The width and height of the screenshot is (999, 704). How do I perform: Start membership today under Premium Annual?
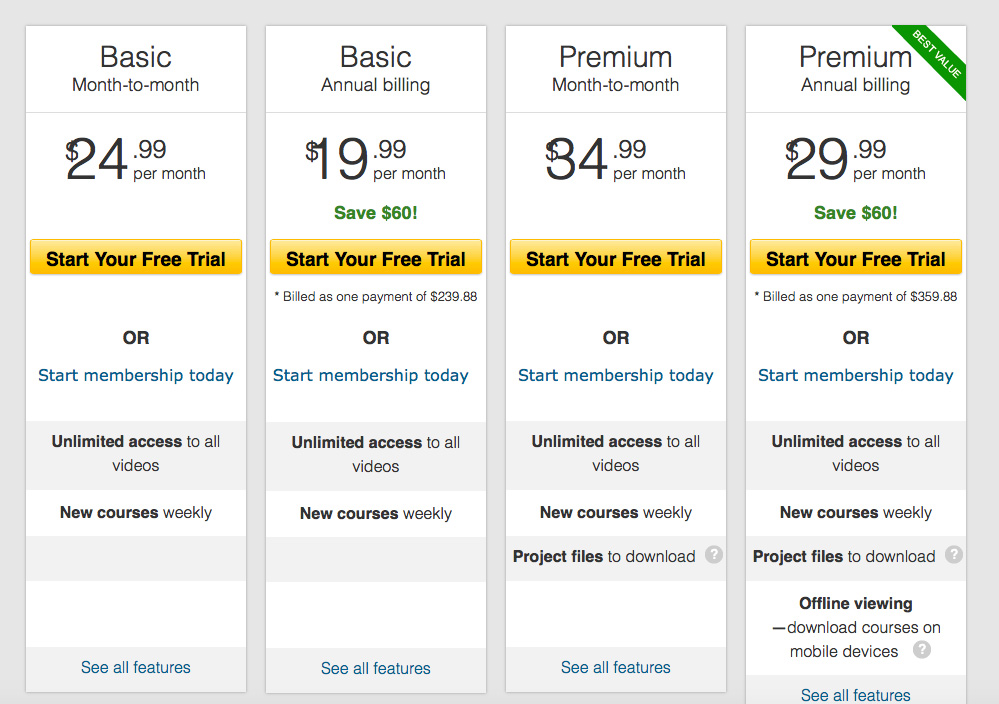coord(856,375)
